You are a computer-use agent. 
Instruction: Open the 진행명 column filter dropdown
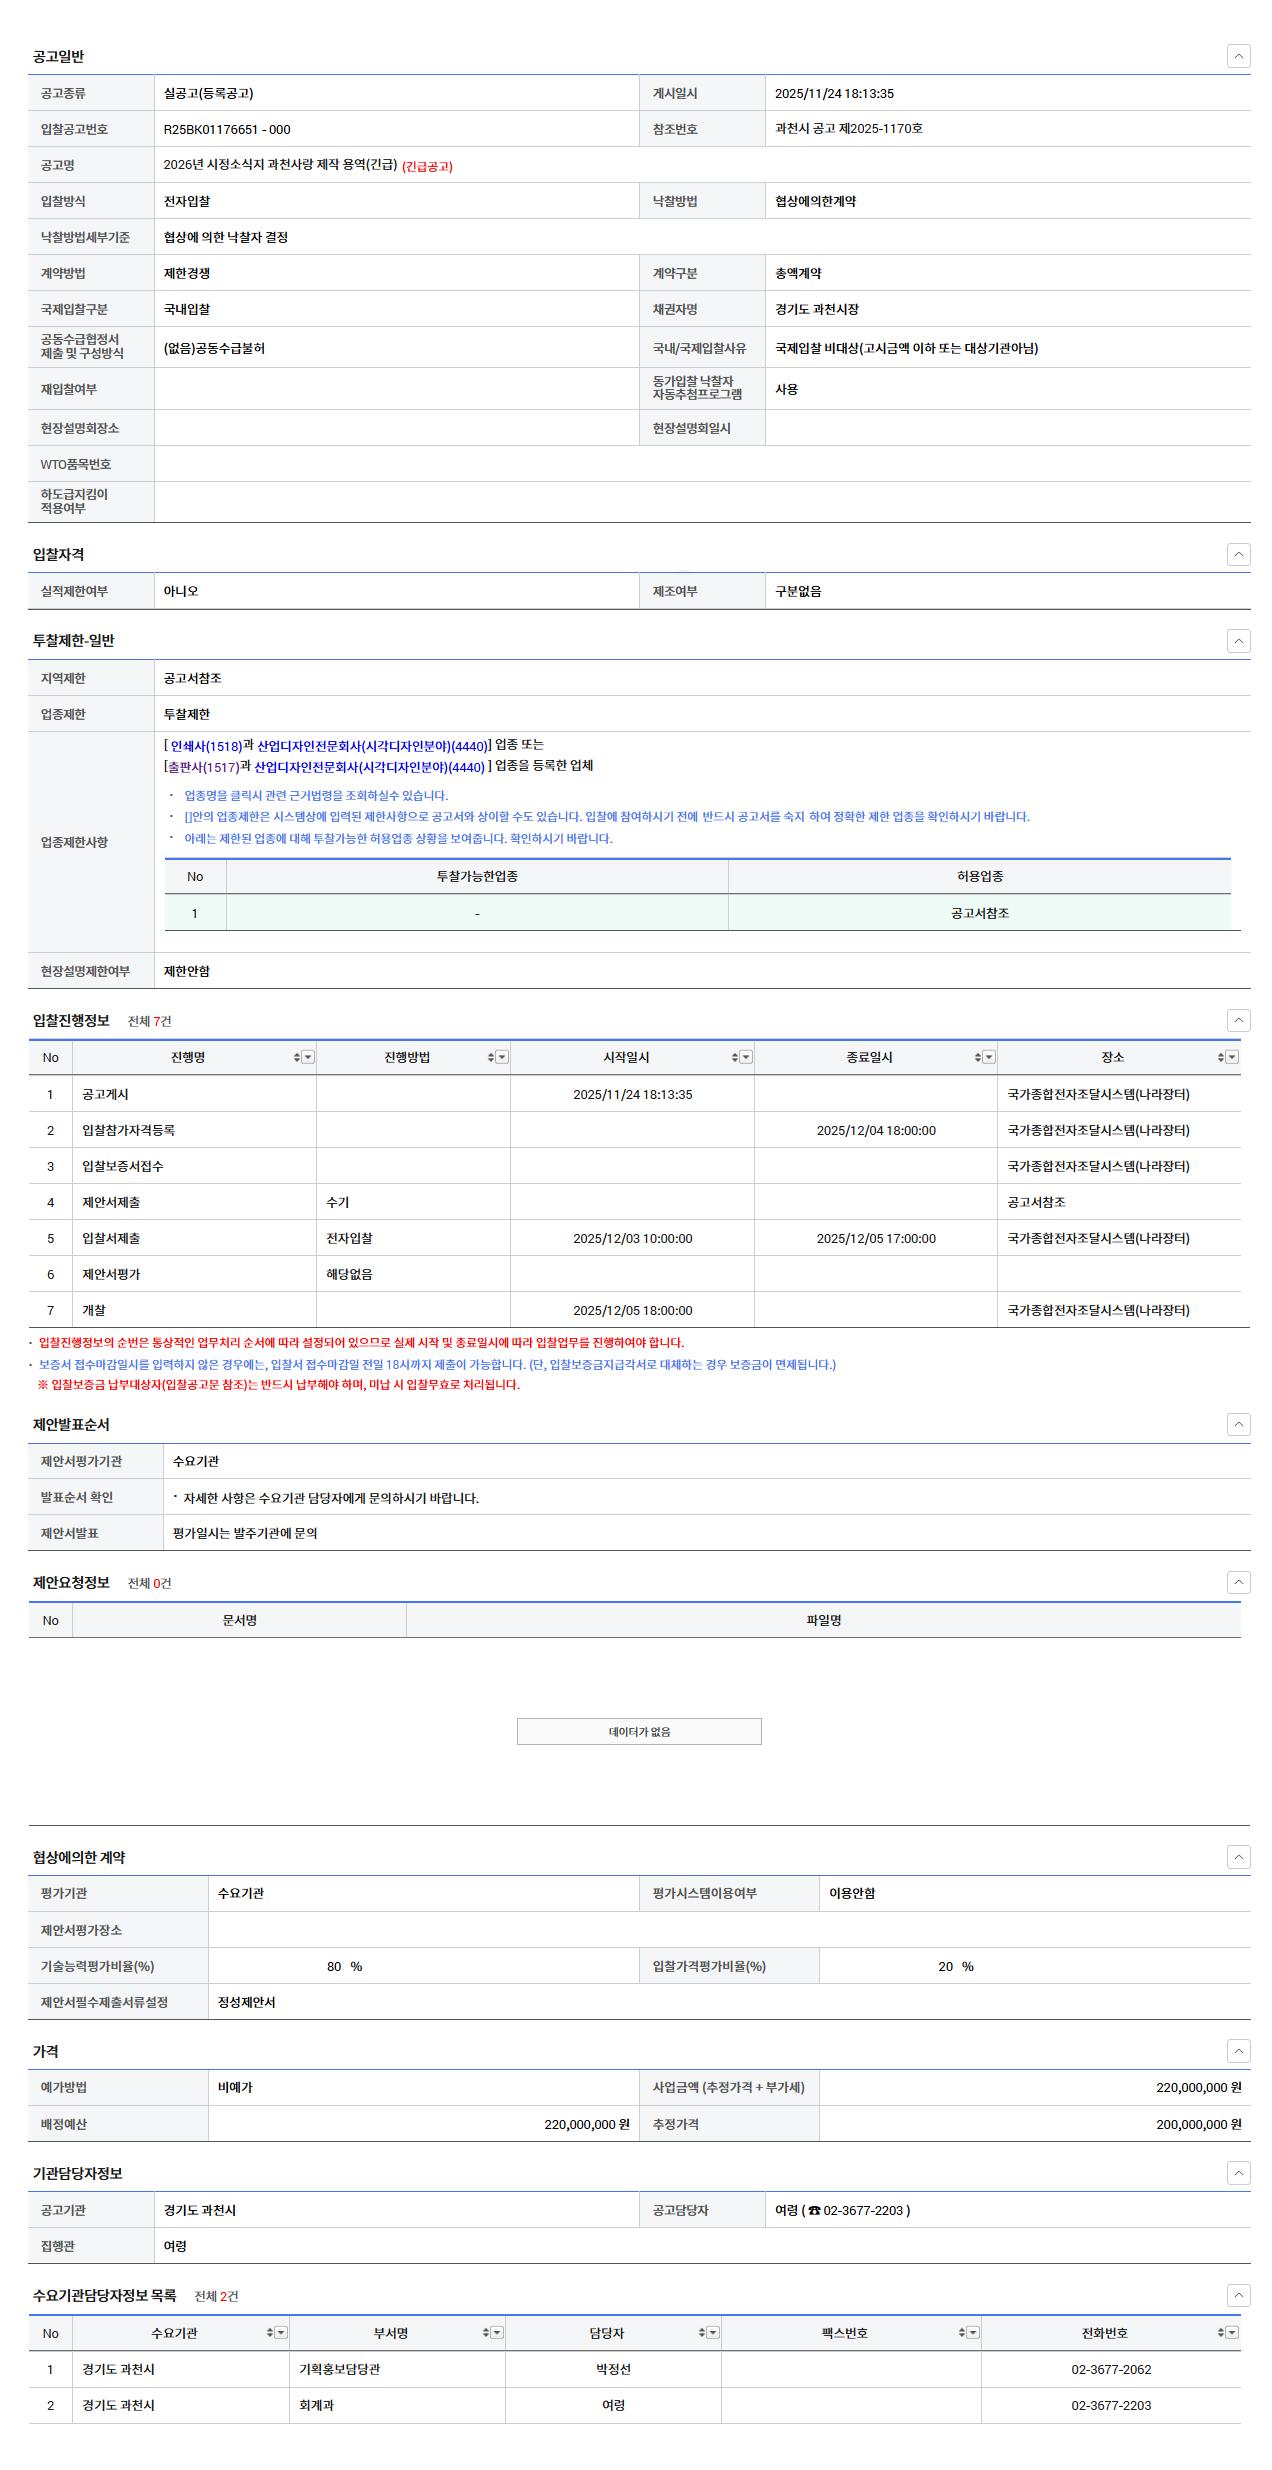308,1058
